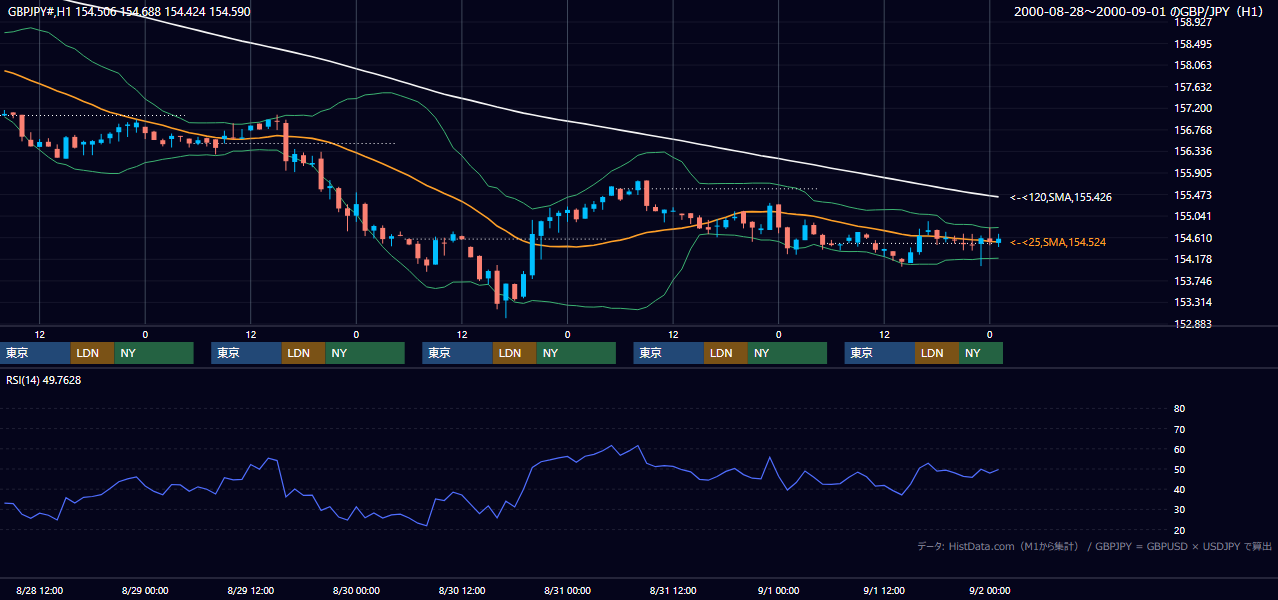Screen dimensions: 1278x600
Task: Select the NY session bar for 9/1
Action: pos(981,353)
